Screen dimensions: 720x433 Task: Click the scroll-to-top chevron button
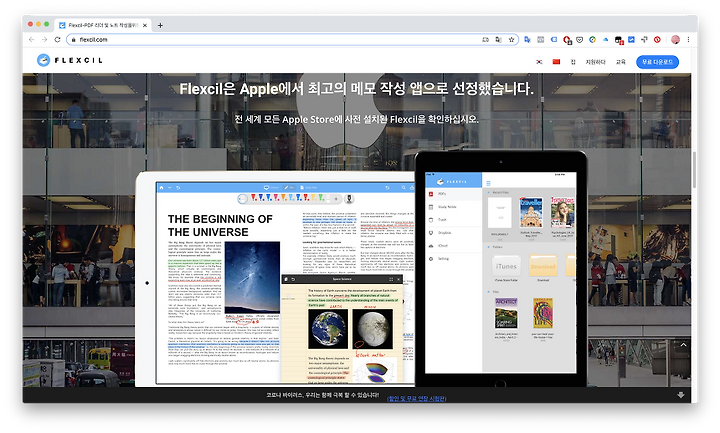click(683, 345)
